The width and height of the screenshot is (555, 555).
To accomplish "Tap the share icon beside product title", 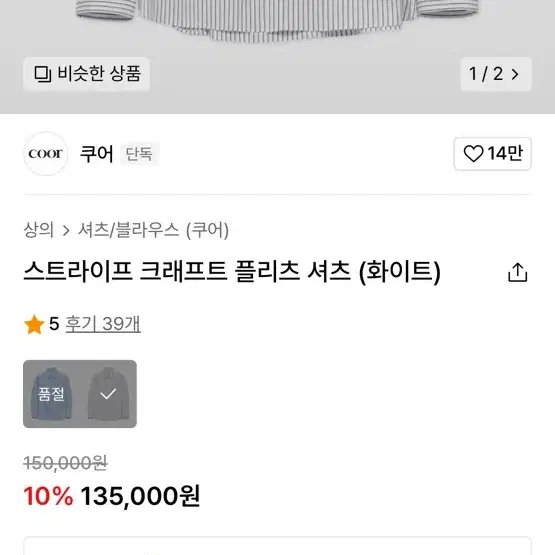I will (x=517, y=272).
